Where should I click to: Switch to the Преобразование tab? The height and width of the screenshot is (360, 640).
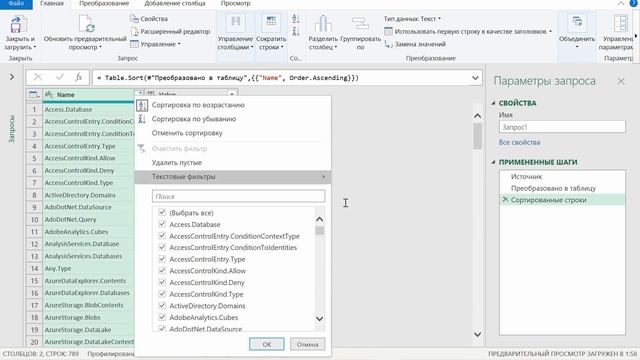(104, 3)
